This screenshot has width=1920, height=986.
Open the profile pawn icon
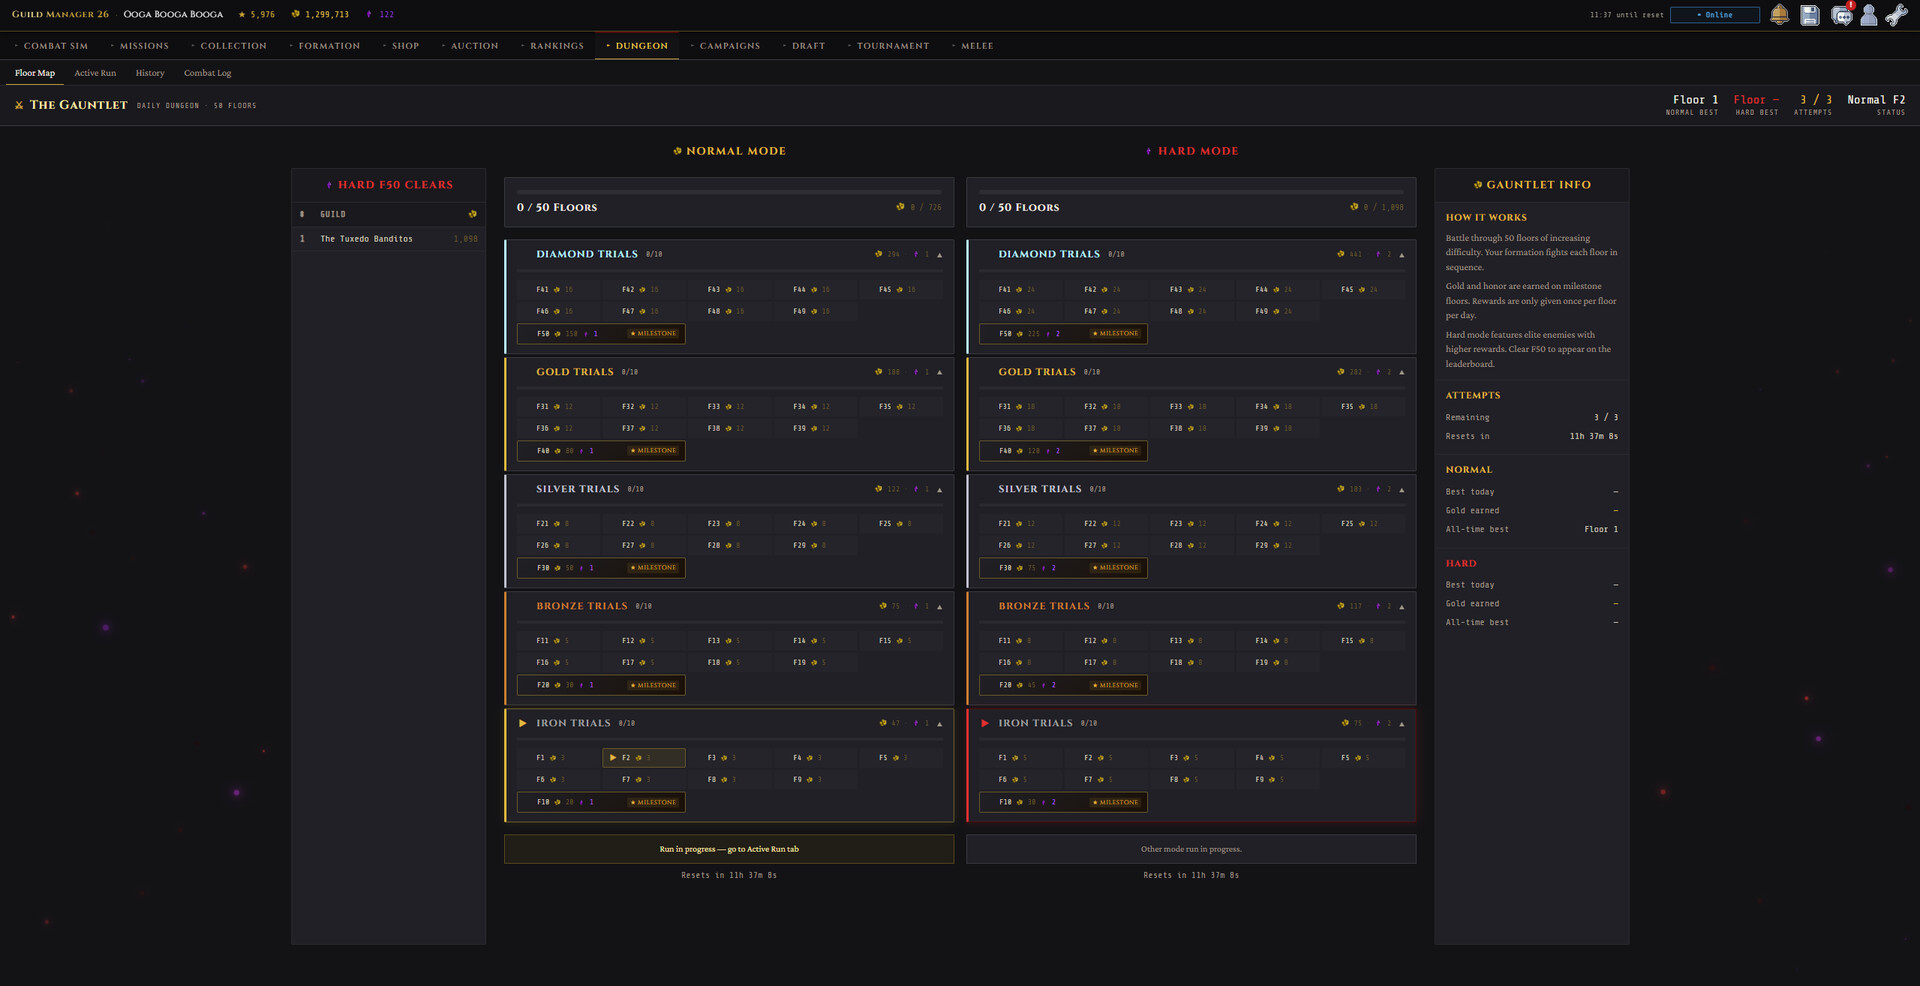coord(1868,16)
